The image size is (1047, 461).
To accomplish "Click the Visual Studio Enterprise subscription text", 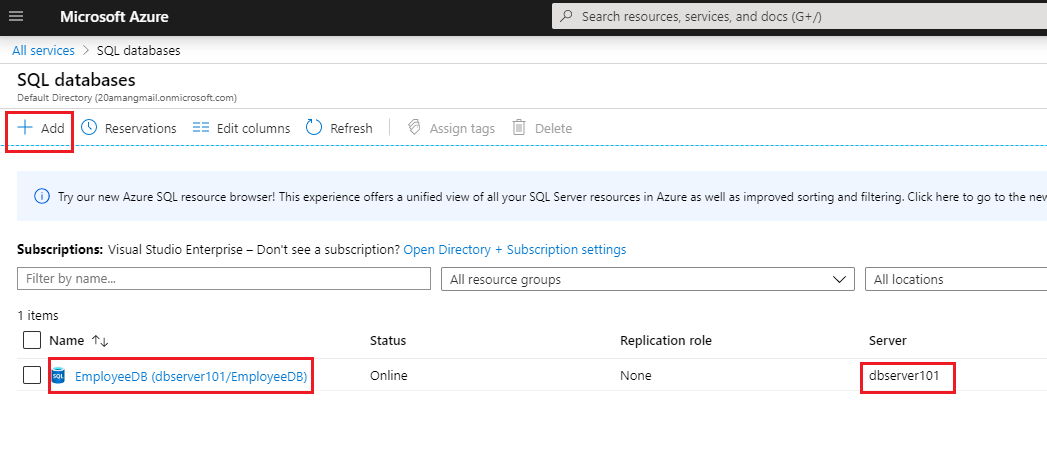I will click(x=176, y=249).
